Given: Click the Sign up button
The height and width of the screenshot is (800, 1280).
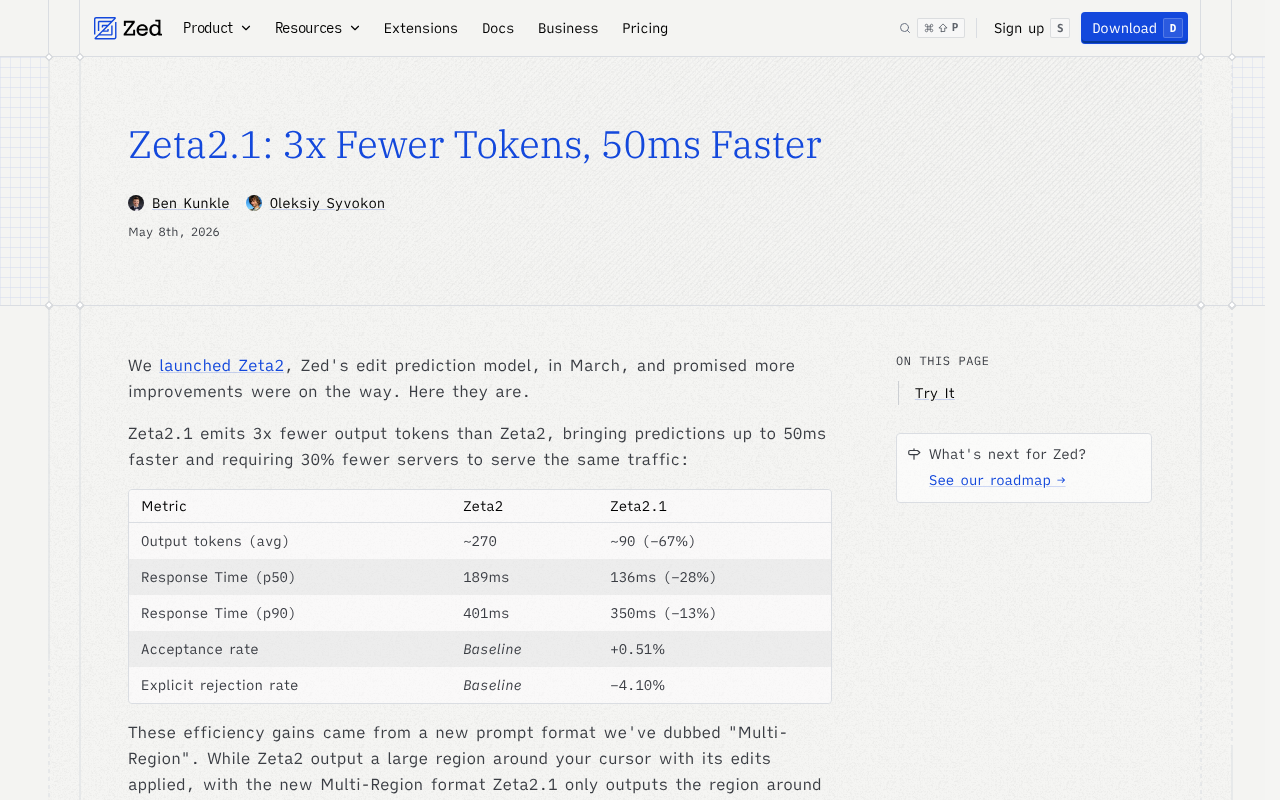Looking at the screenshot, I should pos(1031,28).
